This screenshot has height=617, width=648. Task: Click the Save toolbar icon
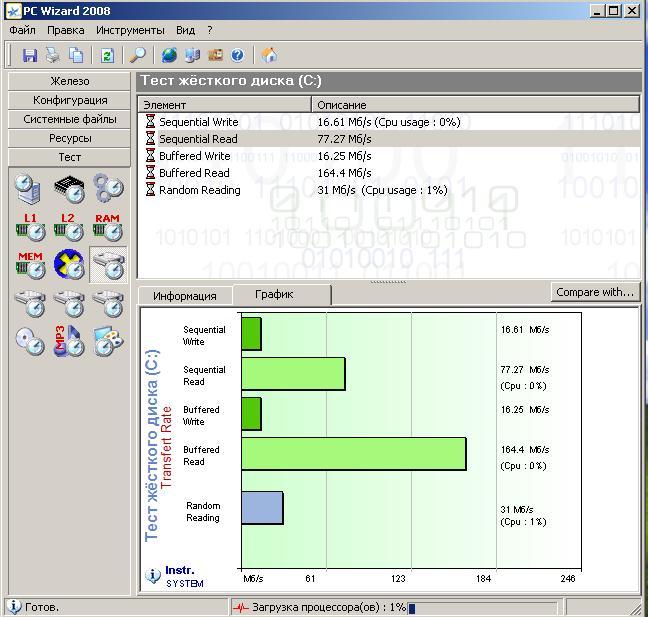[30, 55]
